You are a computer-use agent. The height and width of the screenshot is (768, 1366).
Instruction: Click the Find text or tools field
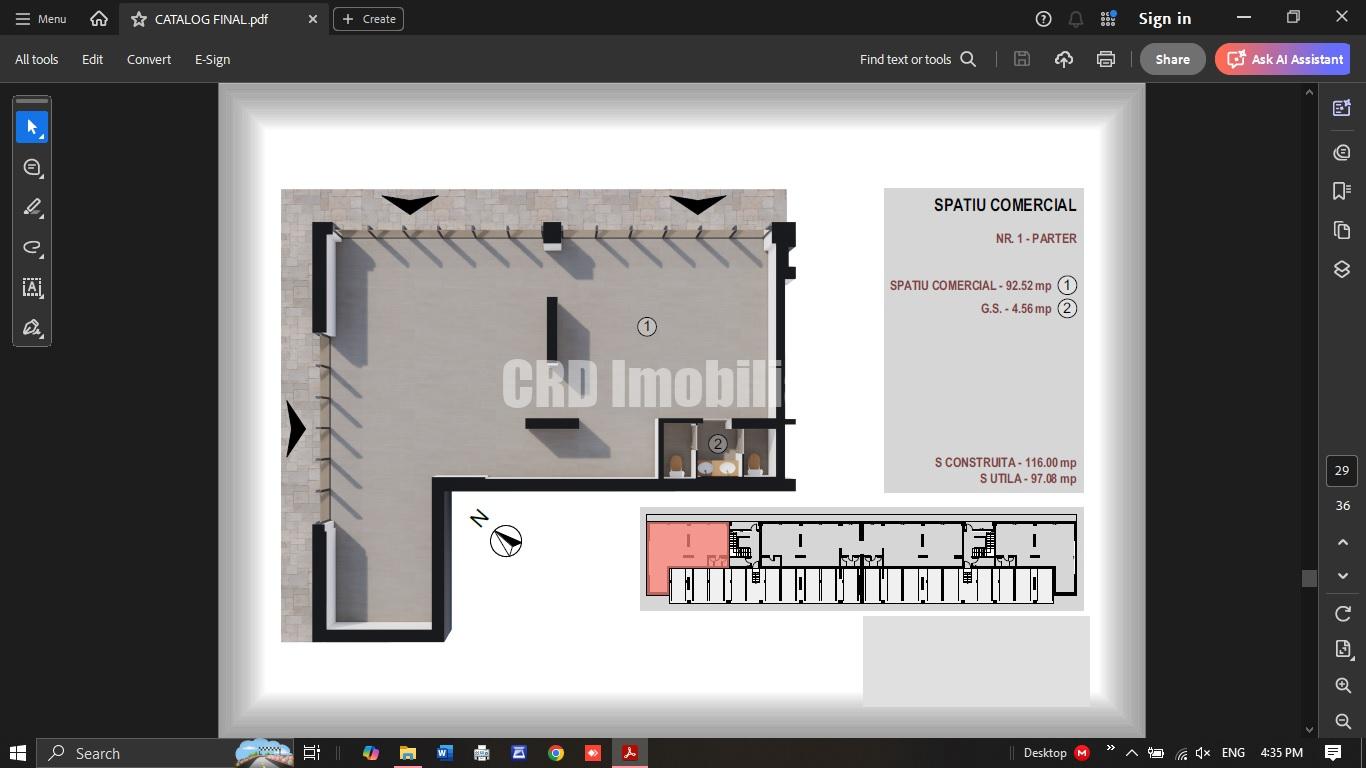[x=916, y=60]
